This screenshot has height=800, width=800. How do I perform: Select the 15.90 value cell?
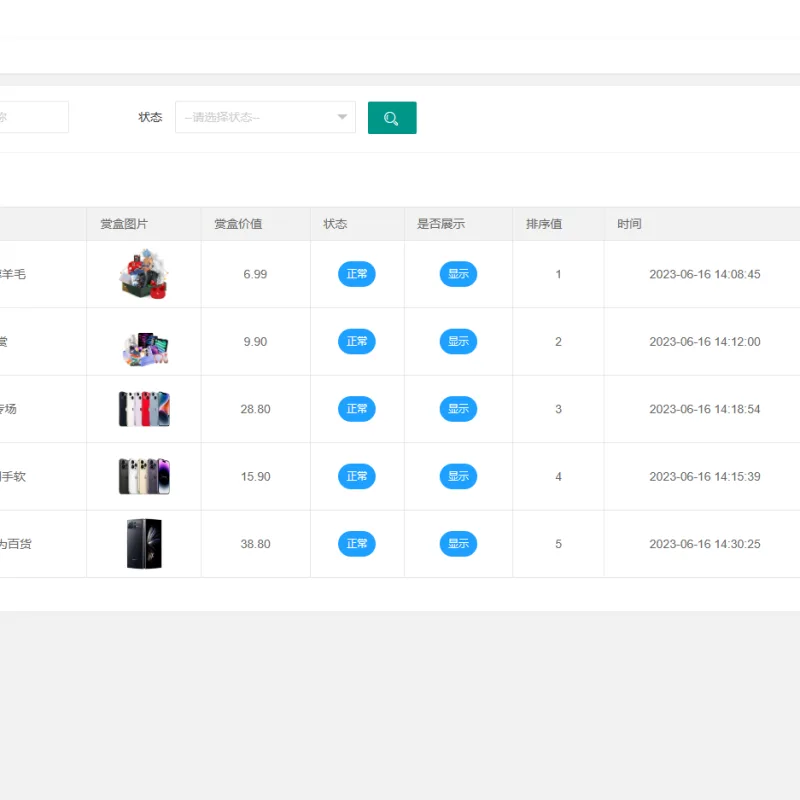[255, 476]
